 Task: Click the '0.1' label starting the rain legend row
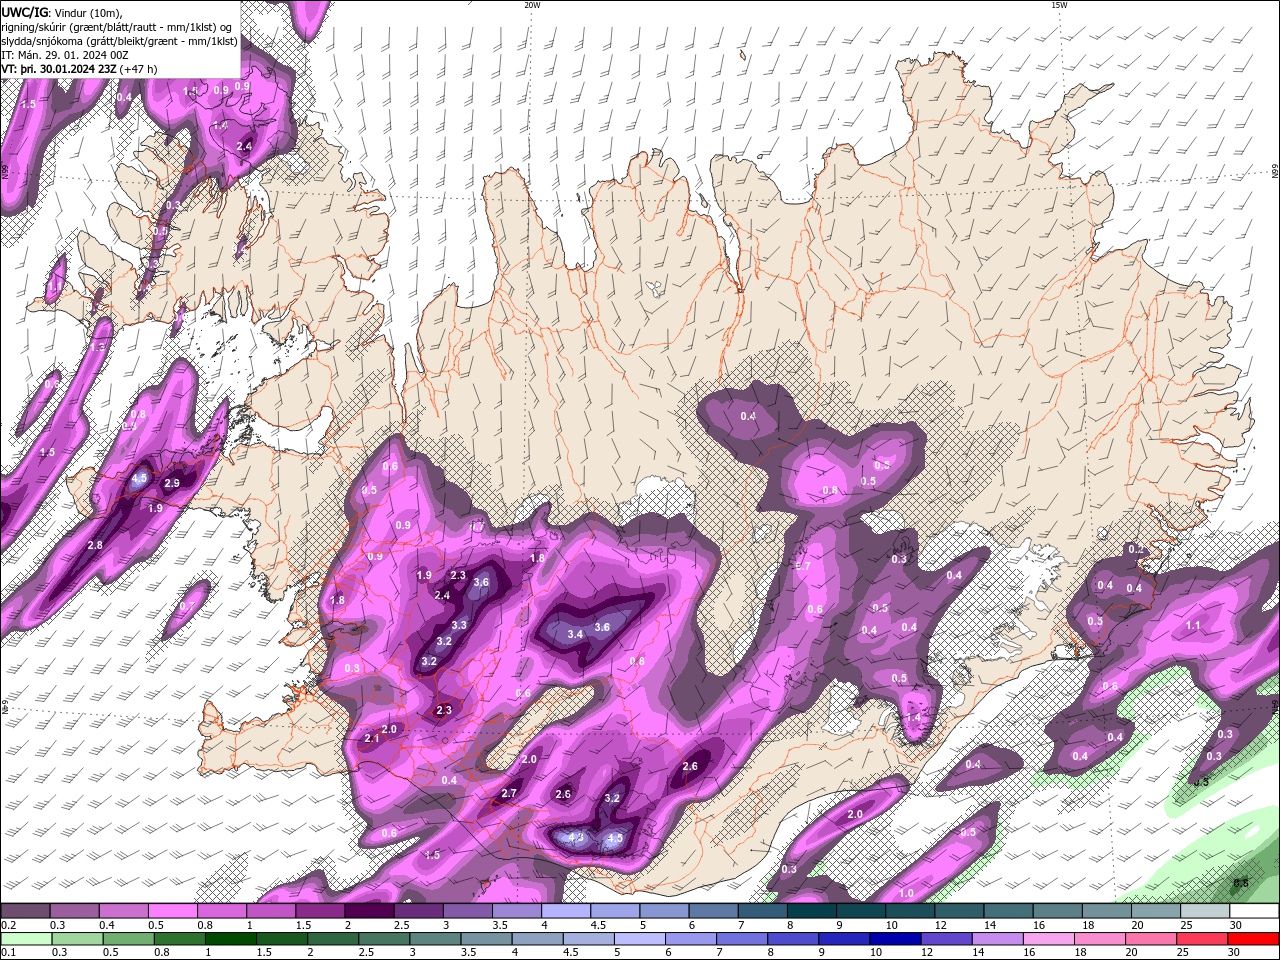[x=9, y=952]
